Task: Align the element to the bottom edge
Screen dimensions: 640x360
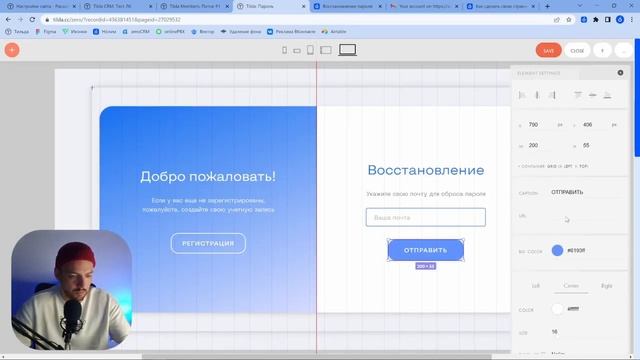Action: tap(607, 95)
